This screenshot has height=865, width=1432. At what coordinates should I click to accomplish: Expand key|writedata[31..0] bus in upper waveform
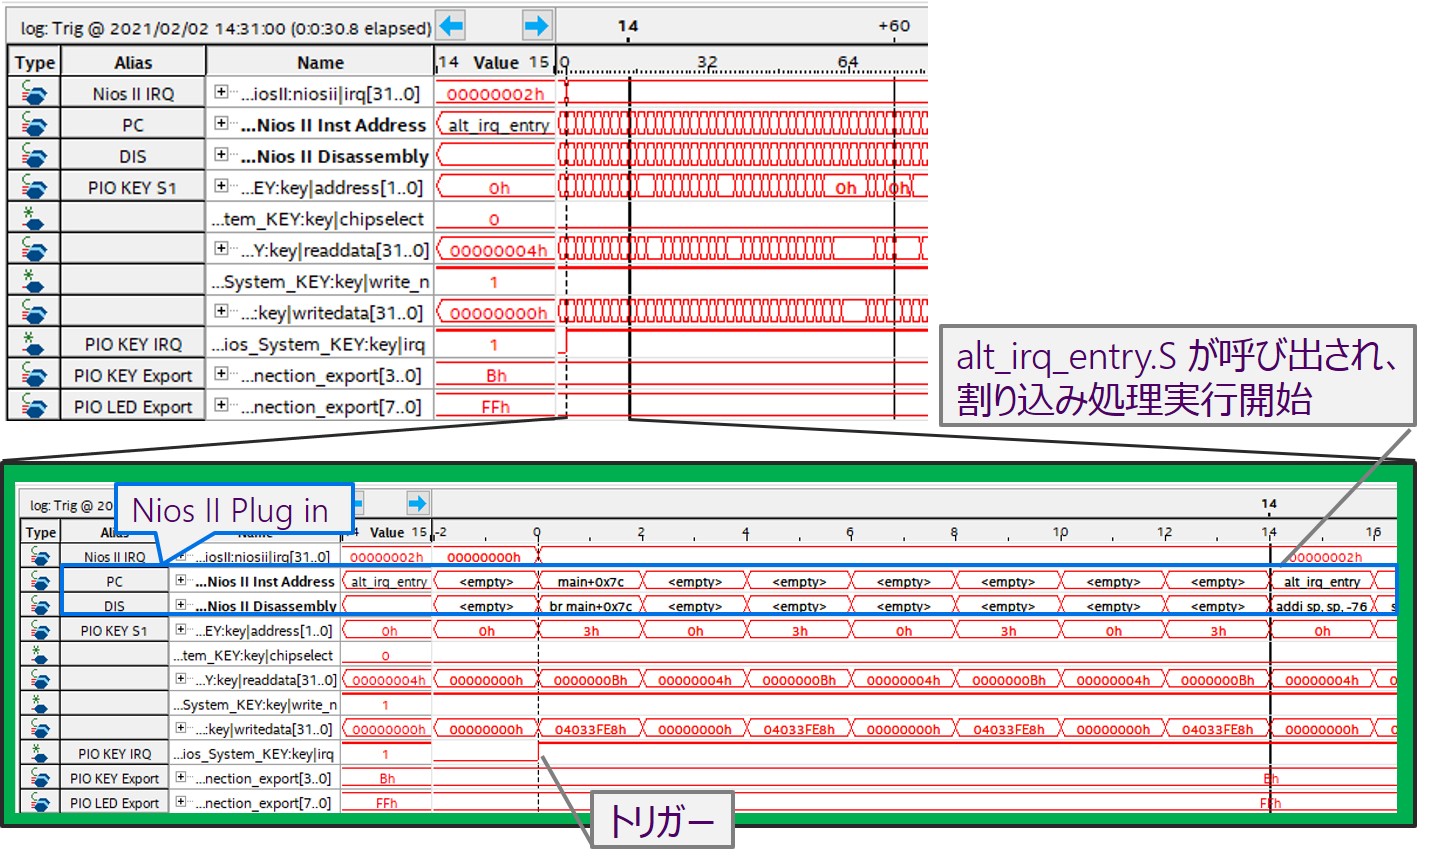click(221, 311)
